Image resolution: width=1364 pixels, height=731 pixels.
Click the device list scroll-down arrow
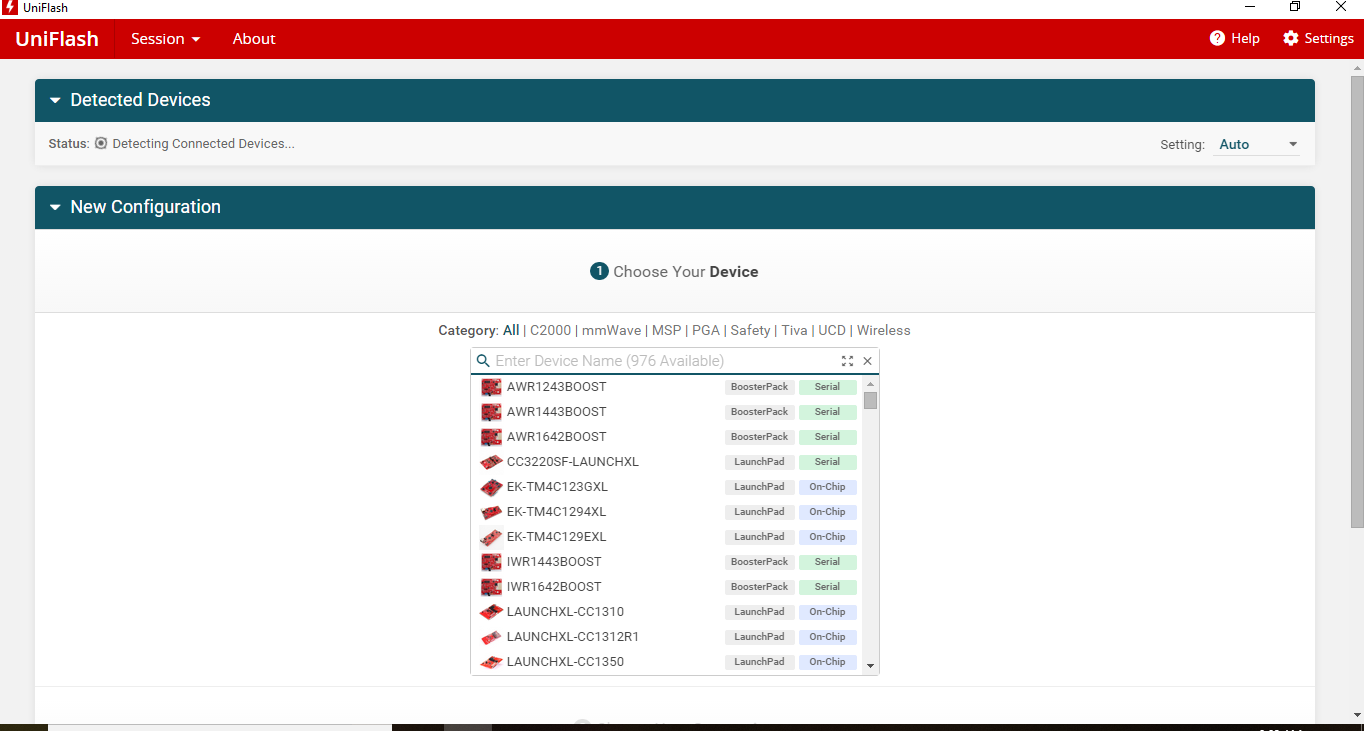click(870, 665)
